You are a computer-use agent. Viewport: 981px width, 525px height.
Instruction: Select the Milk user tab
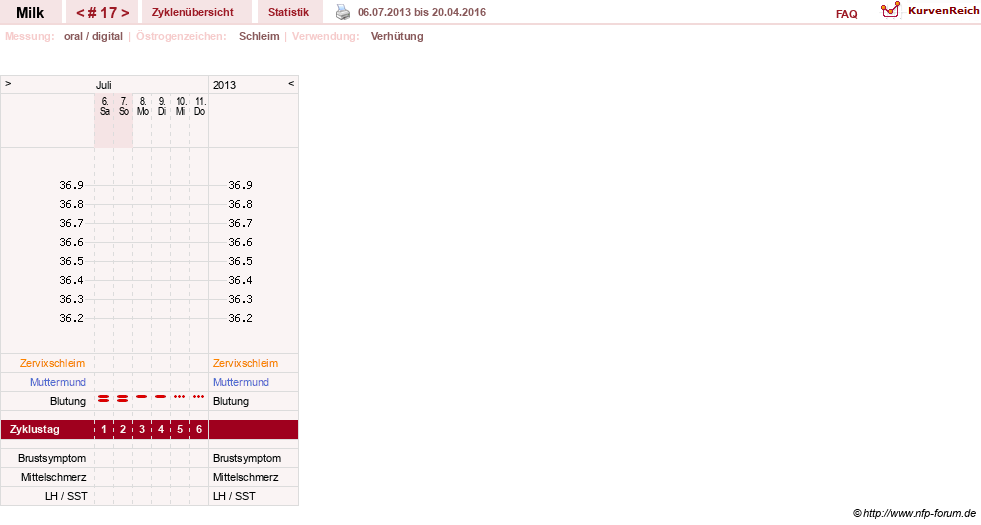pyautogui.click(x=30, y=12)
